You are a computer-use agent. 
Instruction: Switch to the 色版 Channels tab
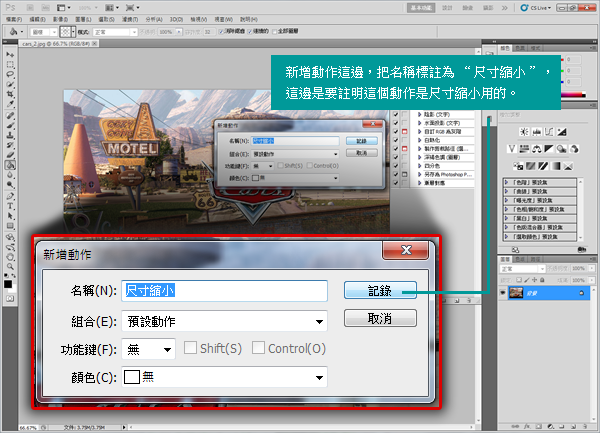(x=520, y=259)
